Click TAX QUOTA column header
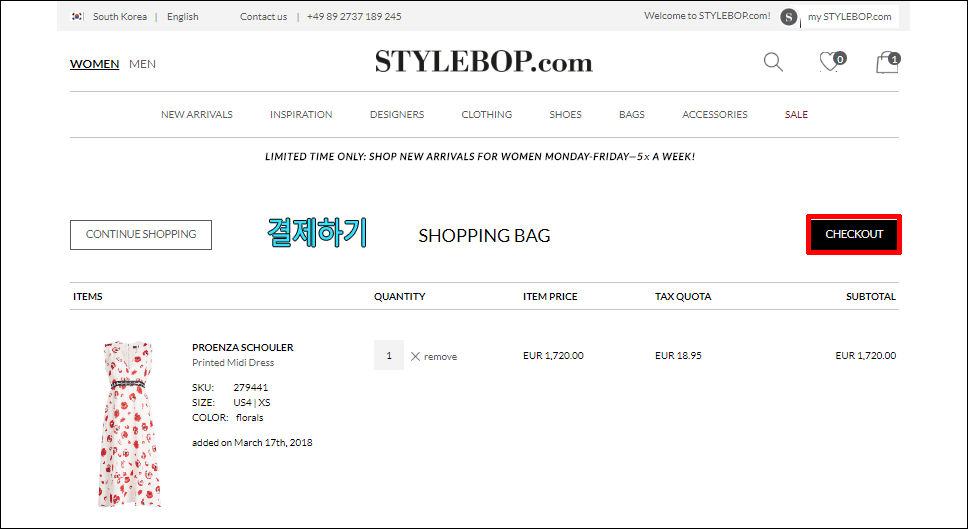The height and width of the screenshot is (529, 968). (683, 297)
